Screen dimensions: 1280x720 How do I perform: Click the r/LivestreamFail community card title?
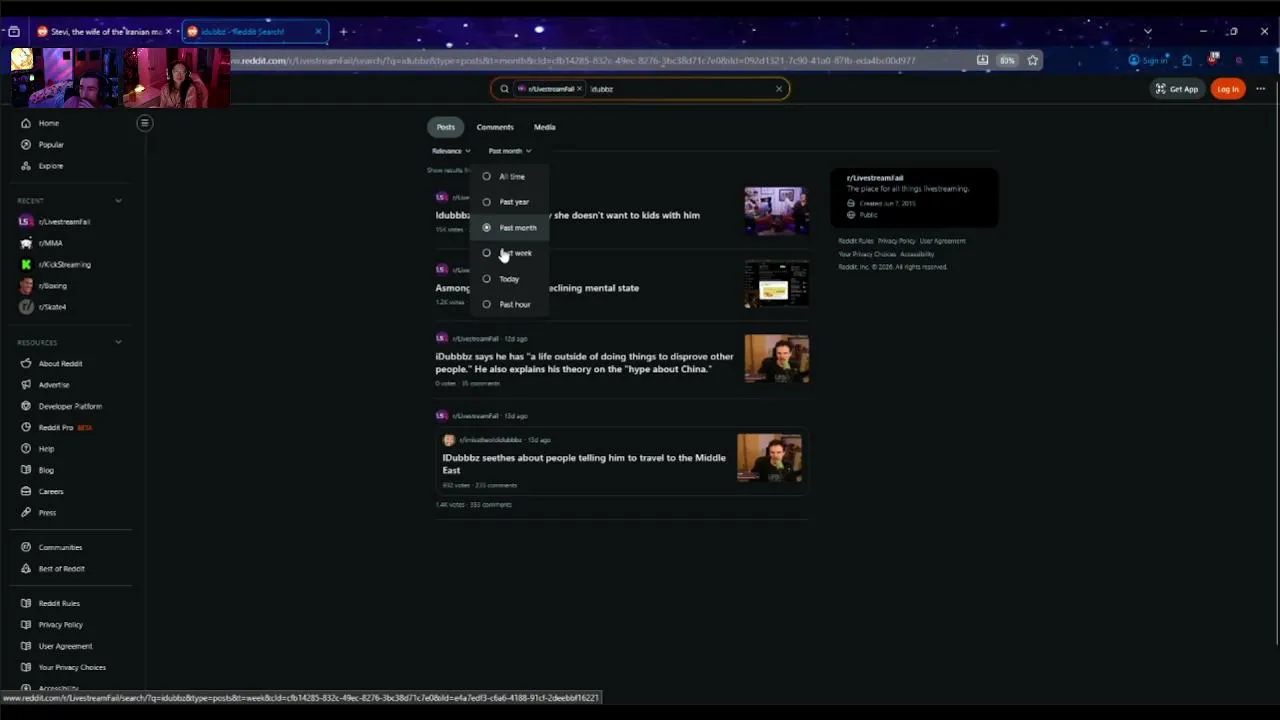point(875,178)
